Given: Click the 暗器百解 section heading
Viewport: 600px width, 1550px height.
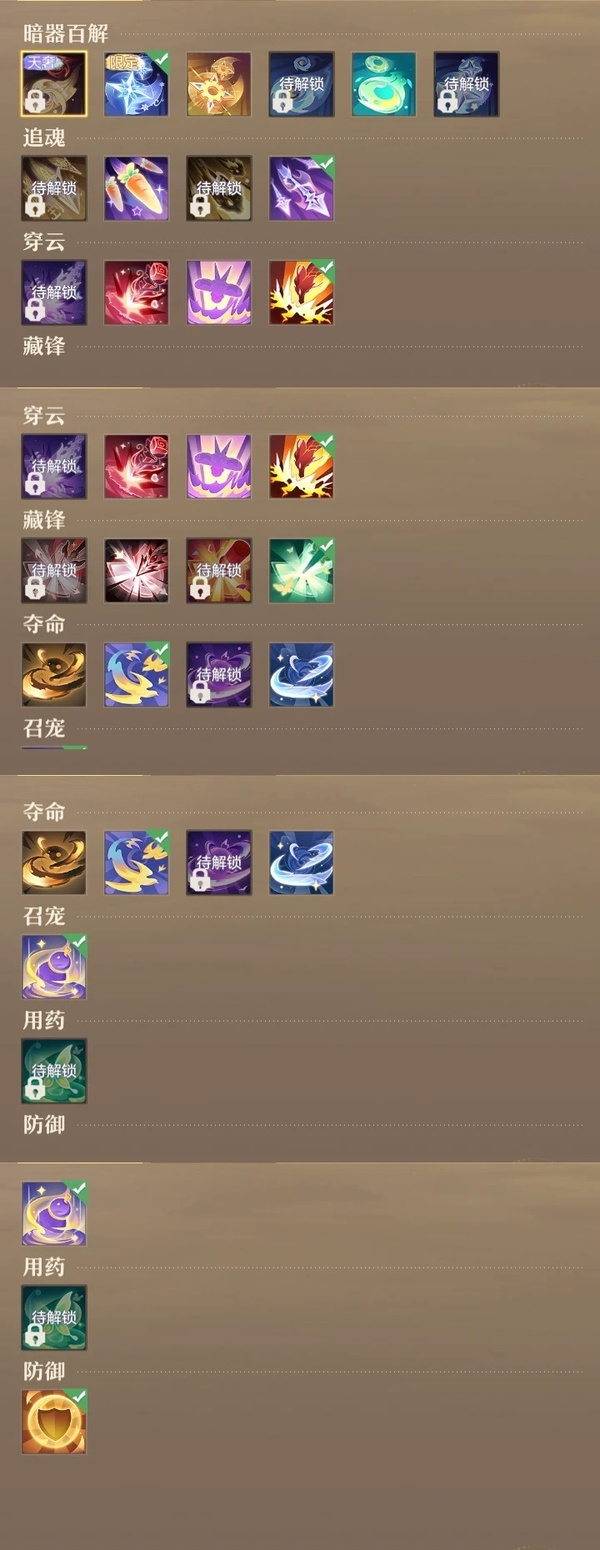Looking at the screenshot, I should coord(65,33).
